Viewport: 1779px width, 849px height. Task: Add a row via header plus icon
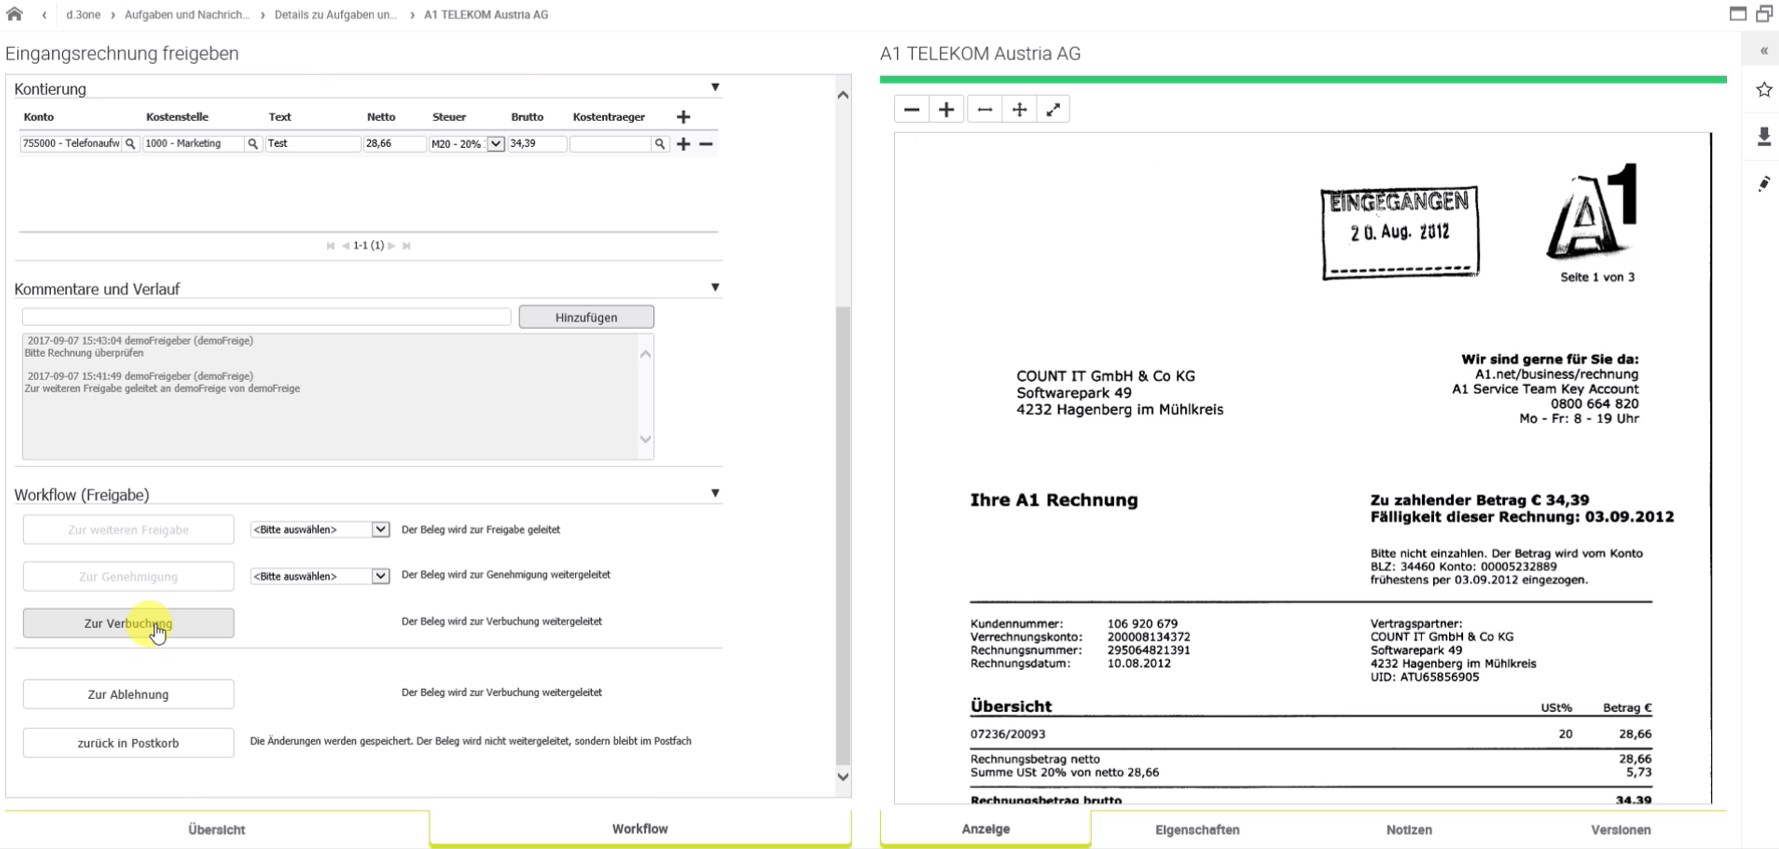684,117
